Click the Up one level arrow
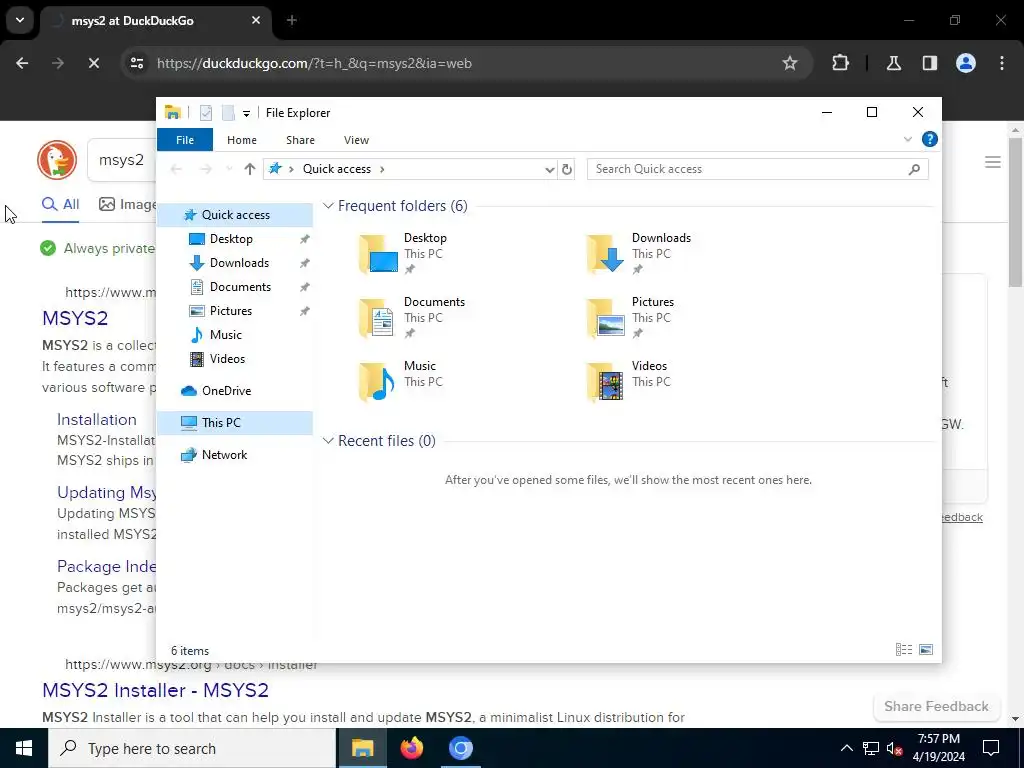1024x768 pixels. click(x=249, y=169)
